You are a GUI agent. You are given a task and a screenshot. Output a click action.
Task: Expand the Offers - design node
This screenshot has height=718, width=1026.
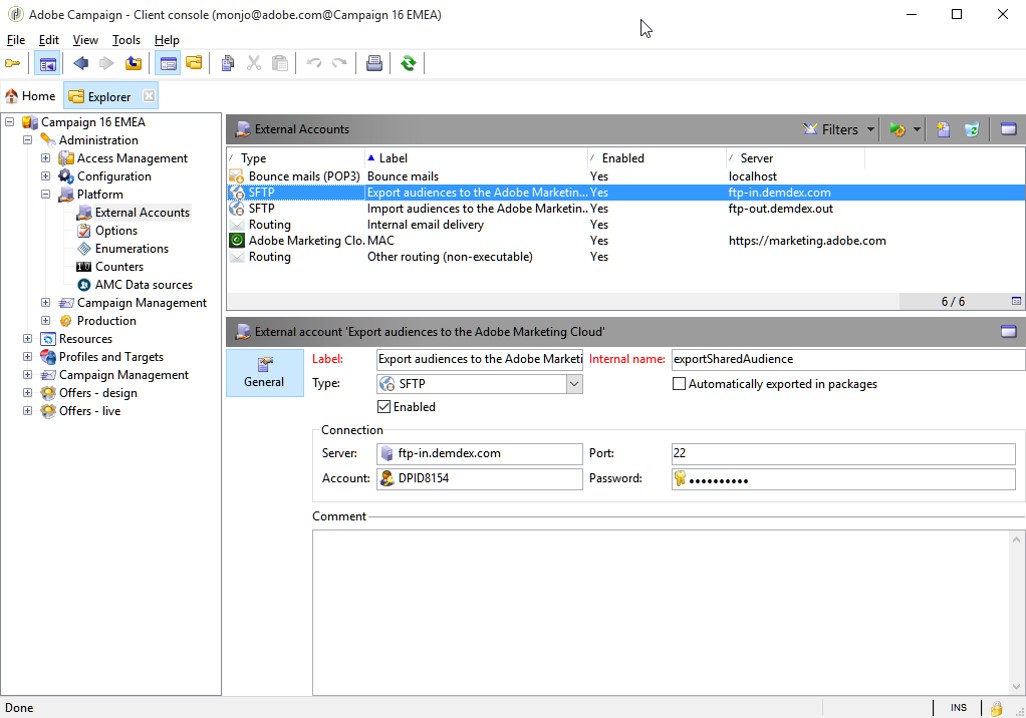pos(27,393)
